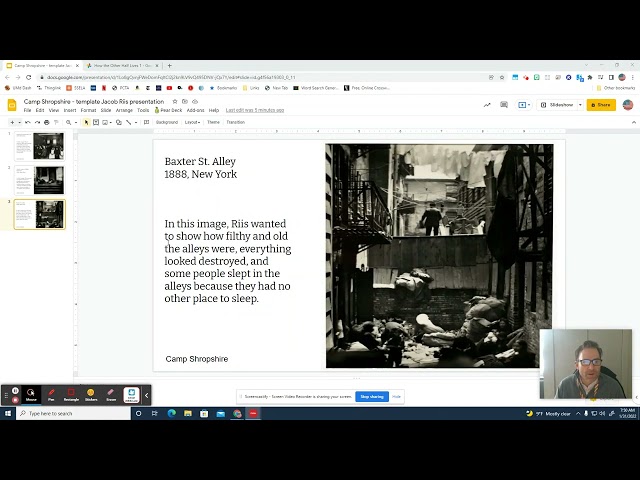Open the comment history icon
This screenshot has width=640, height=480.
click(x=504, y=105)
